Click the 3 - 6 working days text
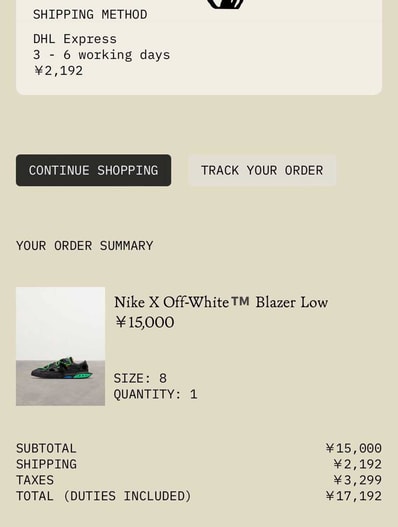This screenshot has height=527, width=398. pos(102,55)
